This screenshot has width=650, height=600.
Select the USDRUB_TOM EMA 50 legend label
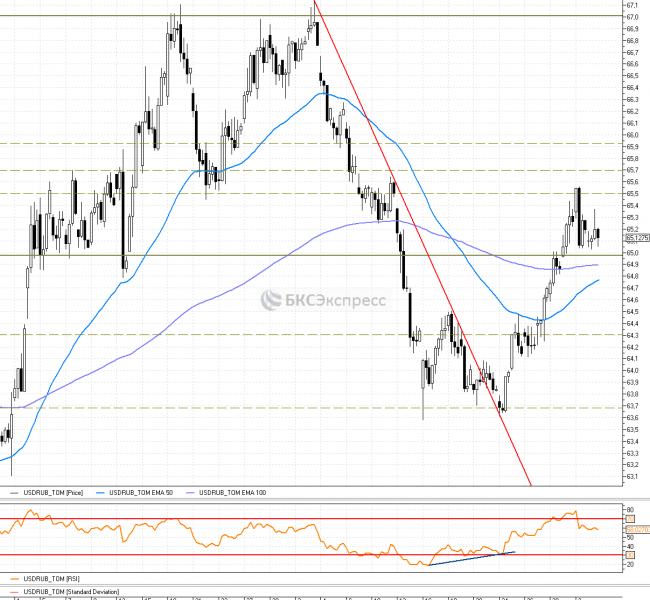pos(139,493)
